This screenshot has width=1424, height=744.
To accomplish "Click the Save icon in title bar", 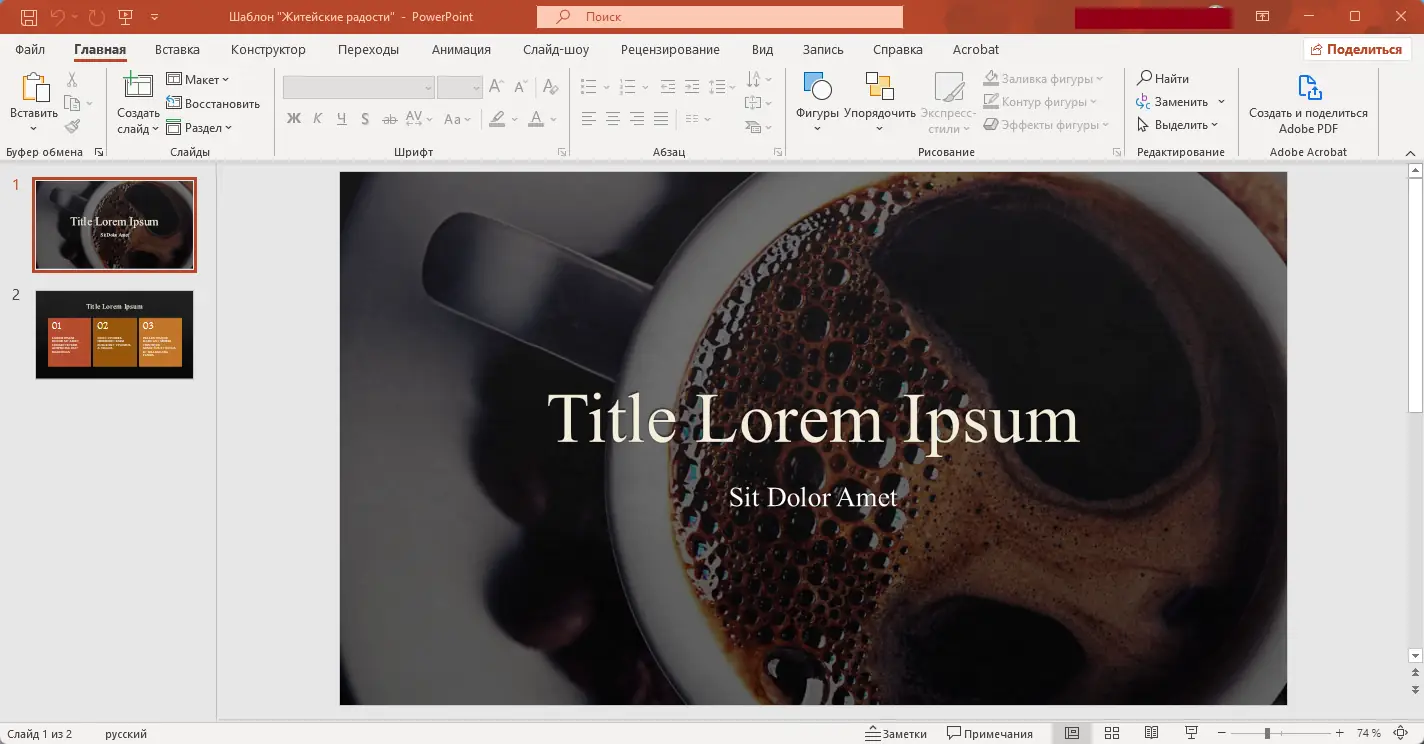I will pyautogui.click(x=29, y=17).
